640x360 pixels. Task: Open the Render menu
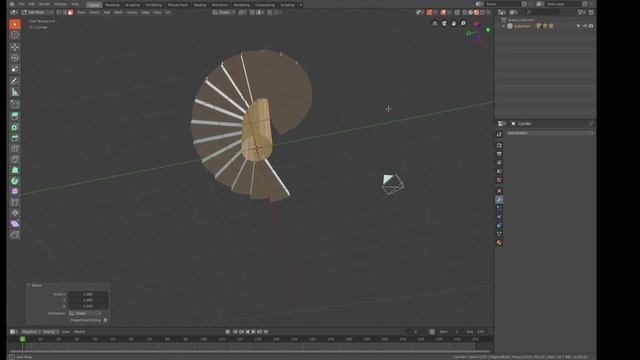coord(44,4)
